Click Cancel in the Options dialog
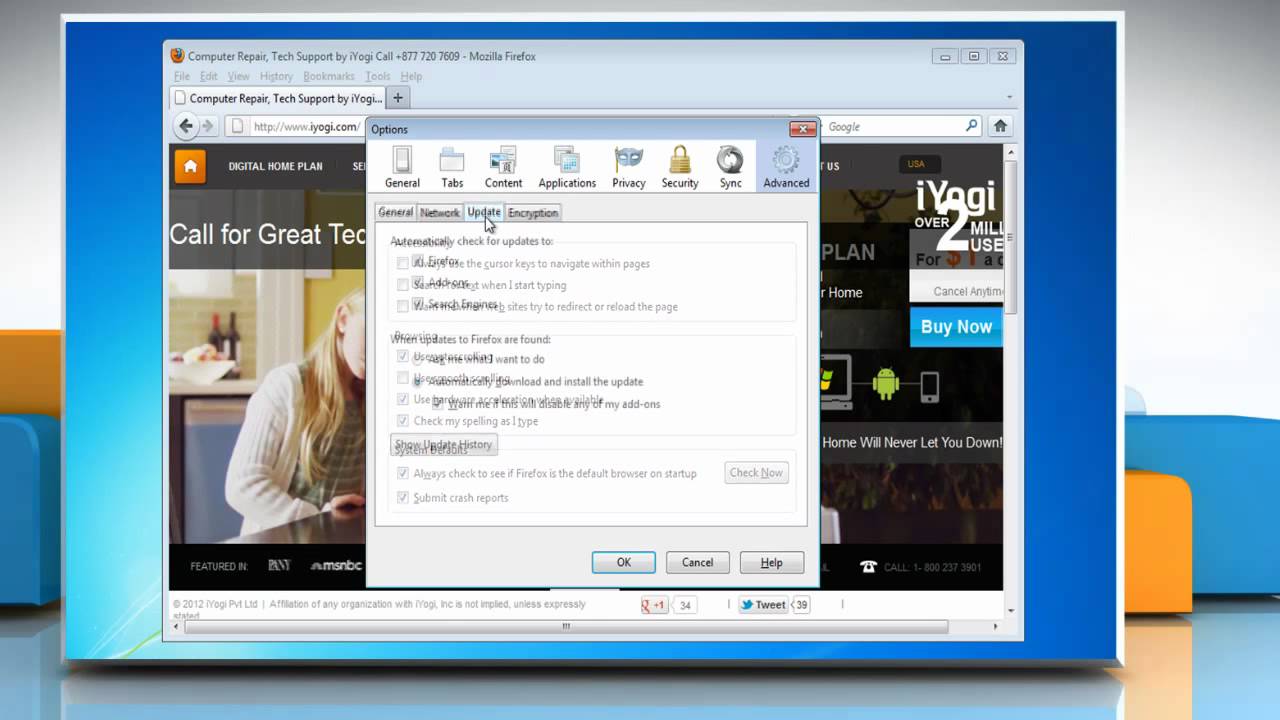The image size is (1280, 720). click(x=697, y=562)
